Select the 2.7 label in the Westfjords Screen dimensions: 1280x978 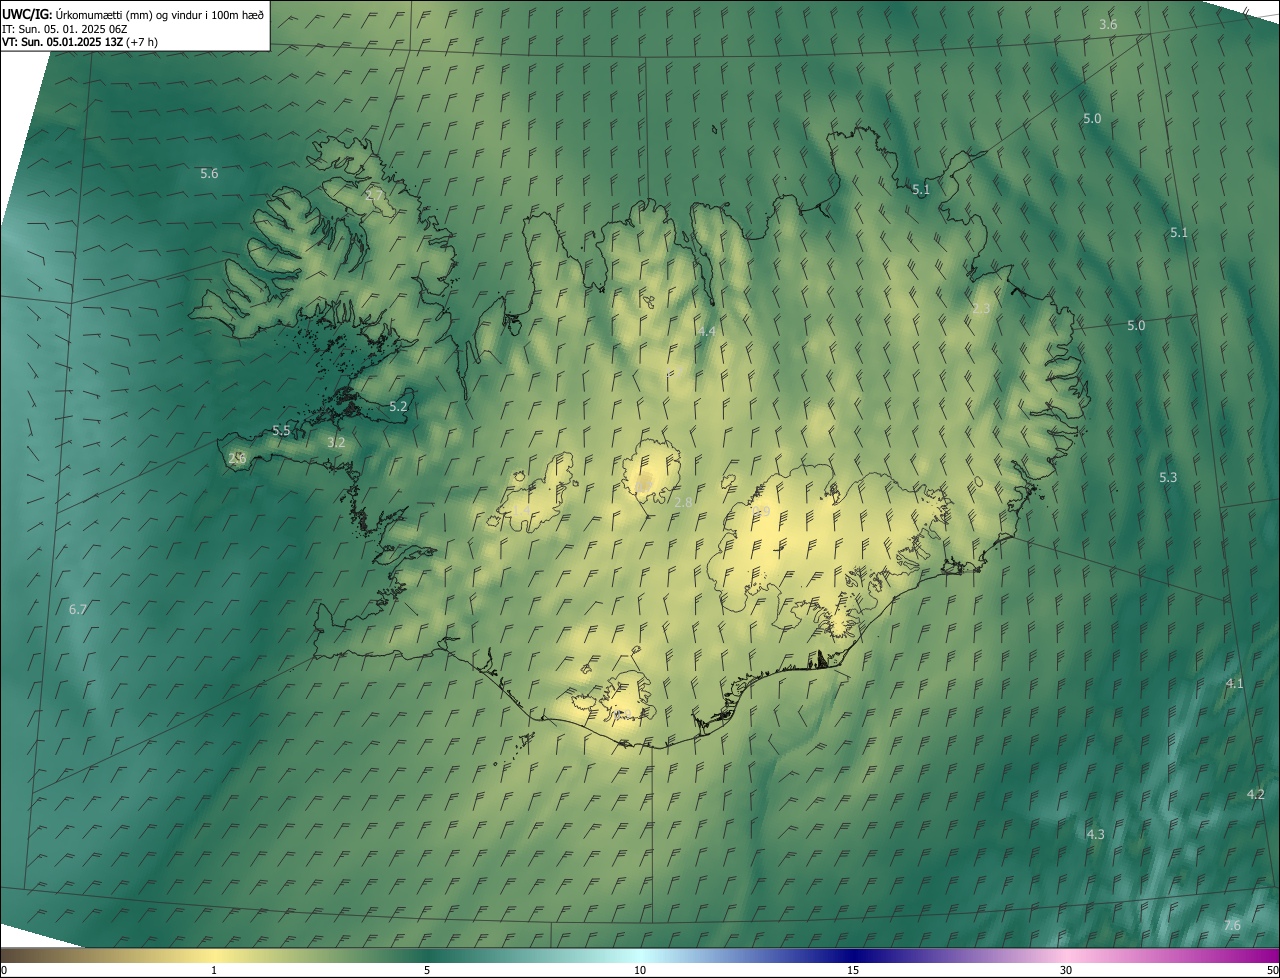point(375,194)
